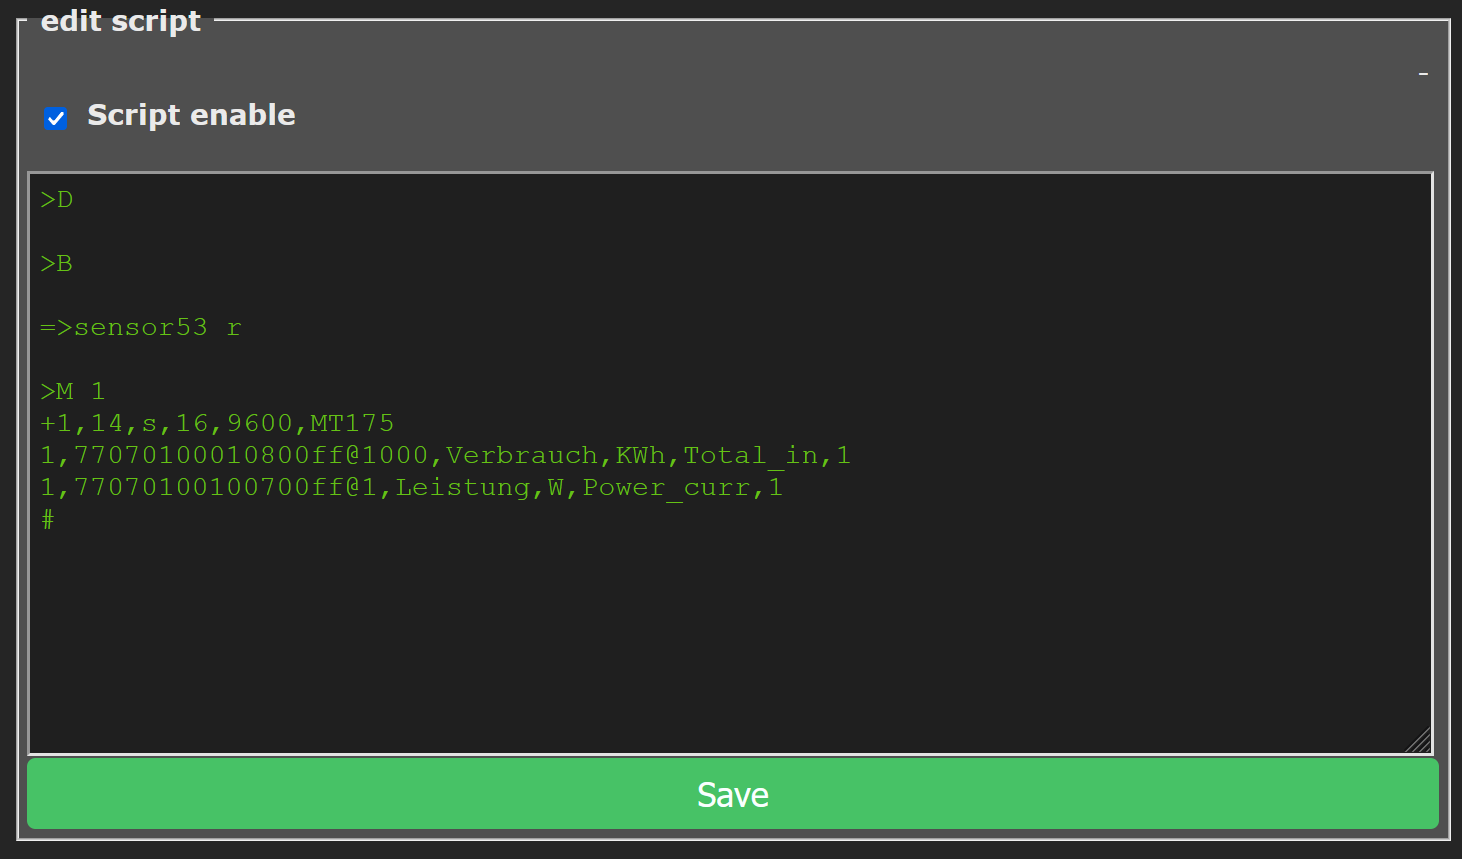Click on MT175 text in the script
This screenshot has width=1462, height=859.
tap(352, 423)
